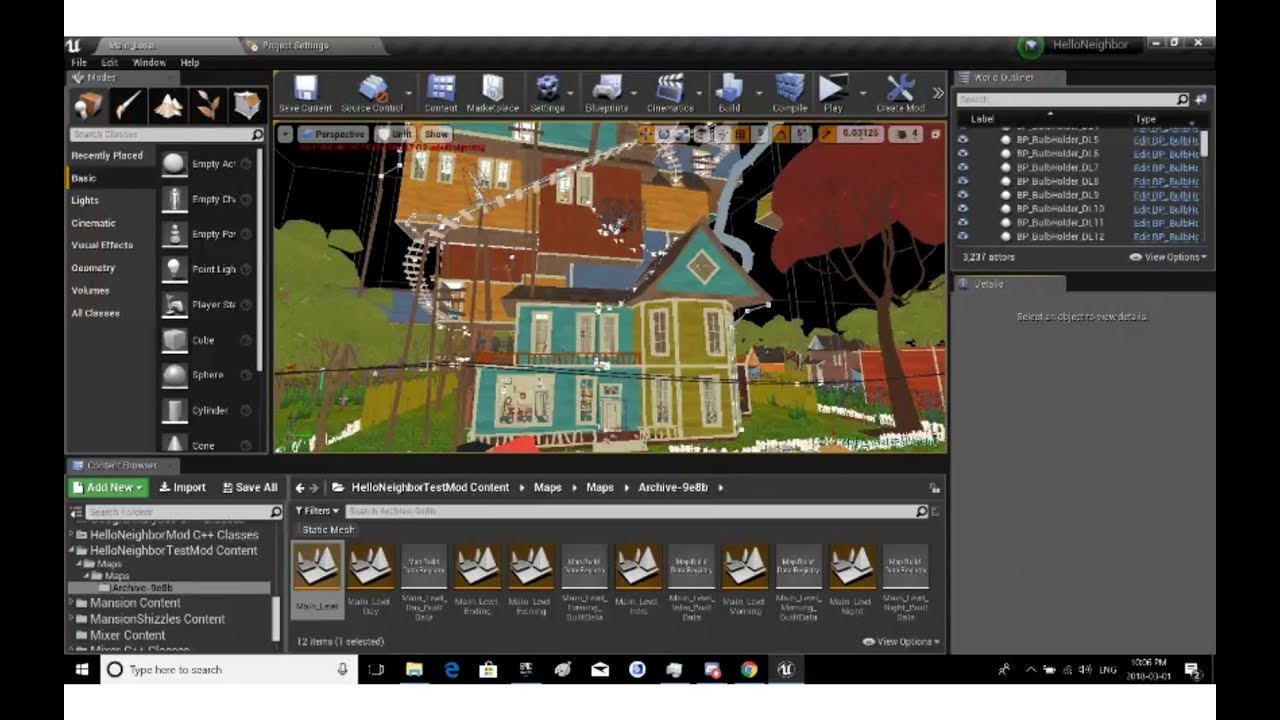Choose the Cylinder shape icon
Screen dimensions: 1280x720
[x=175, y=410]
